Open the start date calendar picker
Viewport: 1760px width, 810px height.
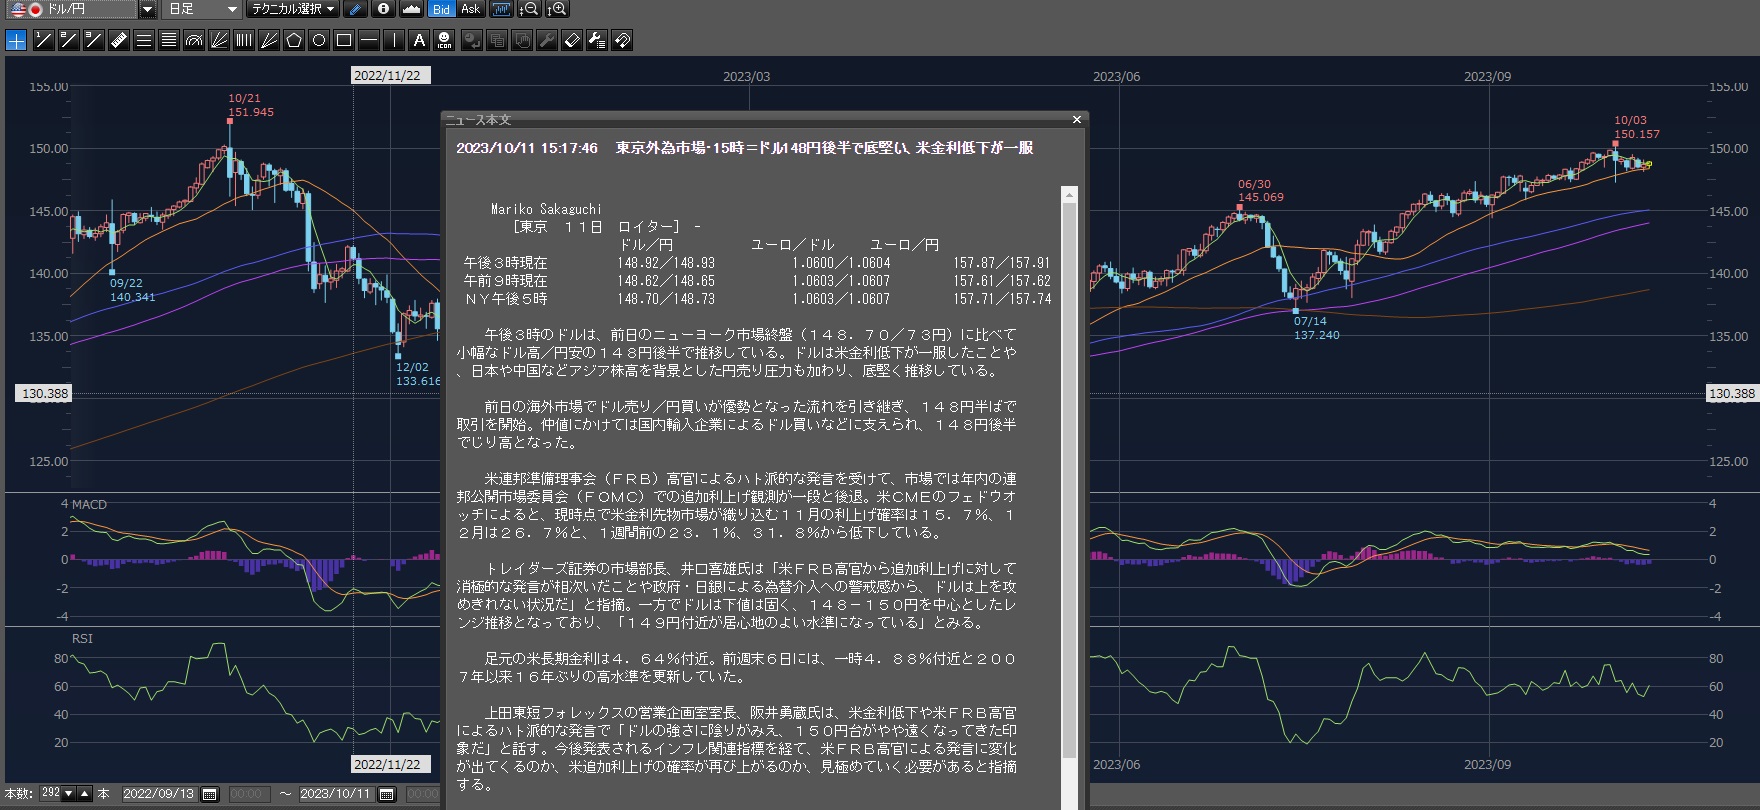(x=210, y=794)
